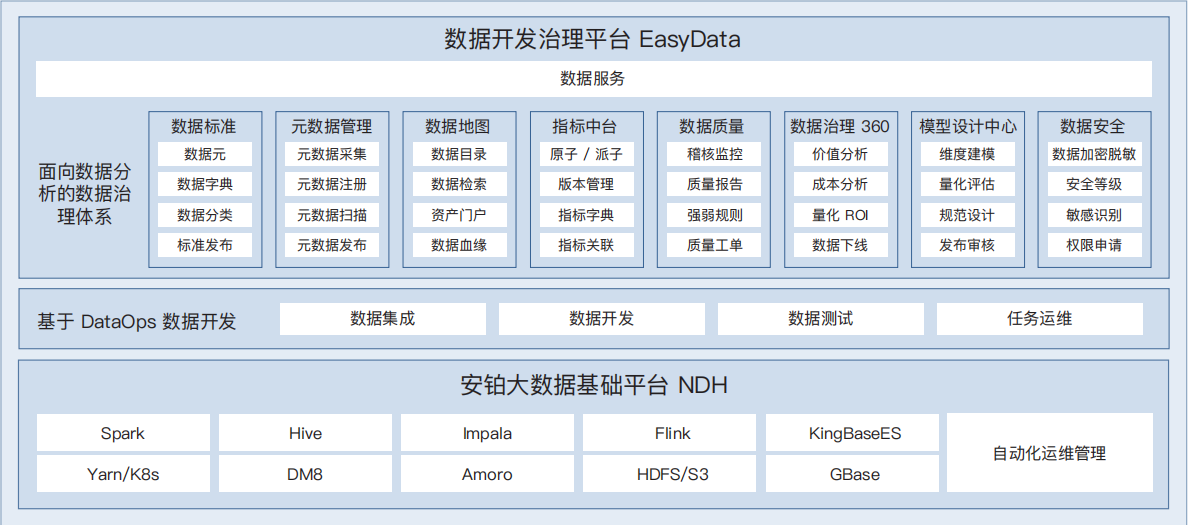This screenshot has width=1188, height=525.
Task: Select the 强弱规则 box
Action: pos(714,215)
